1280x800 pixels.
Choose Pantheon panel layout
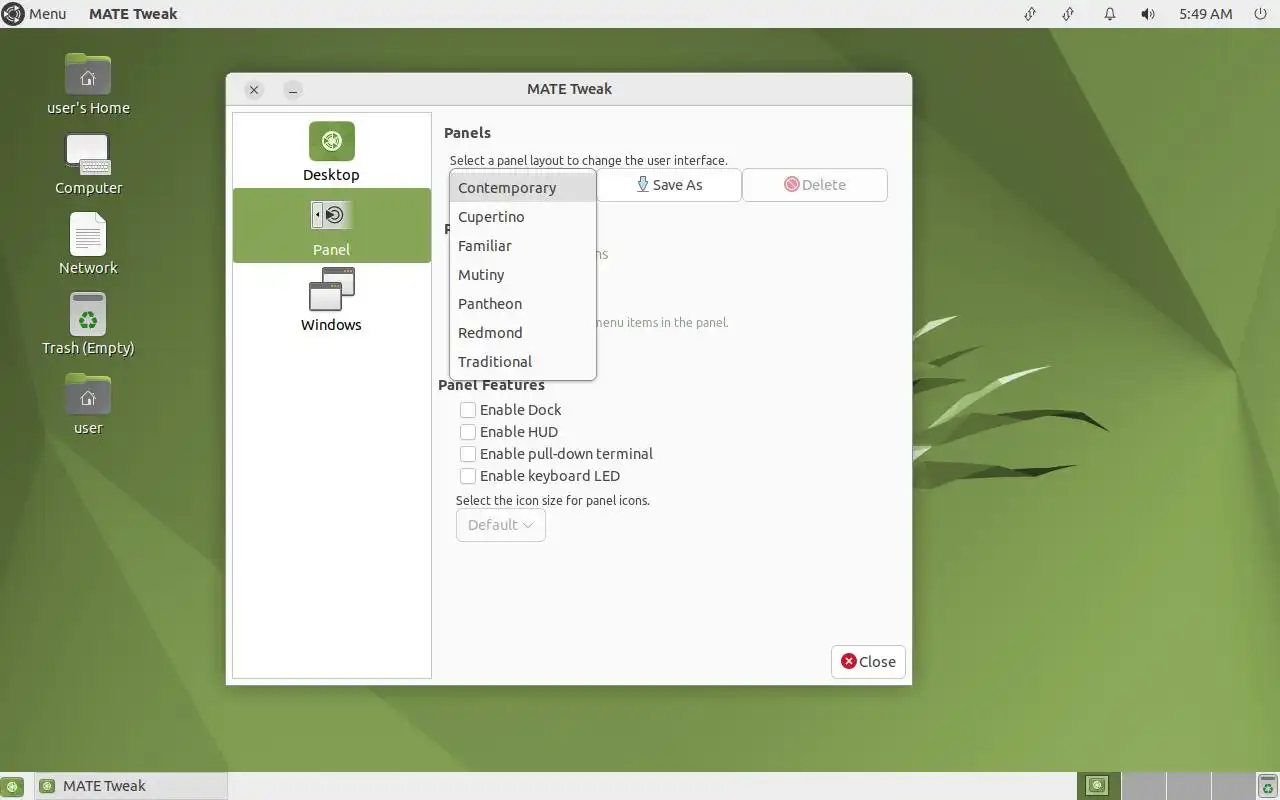pos(523,304)
